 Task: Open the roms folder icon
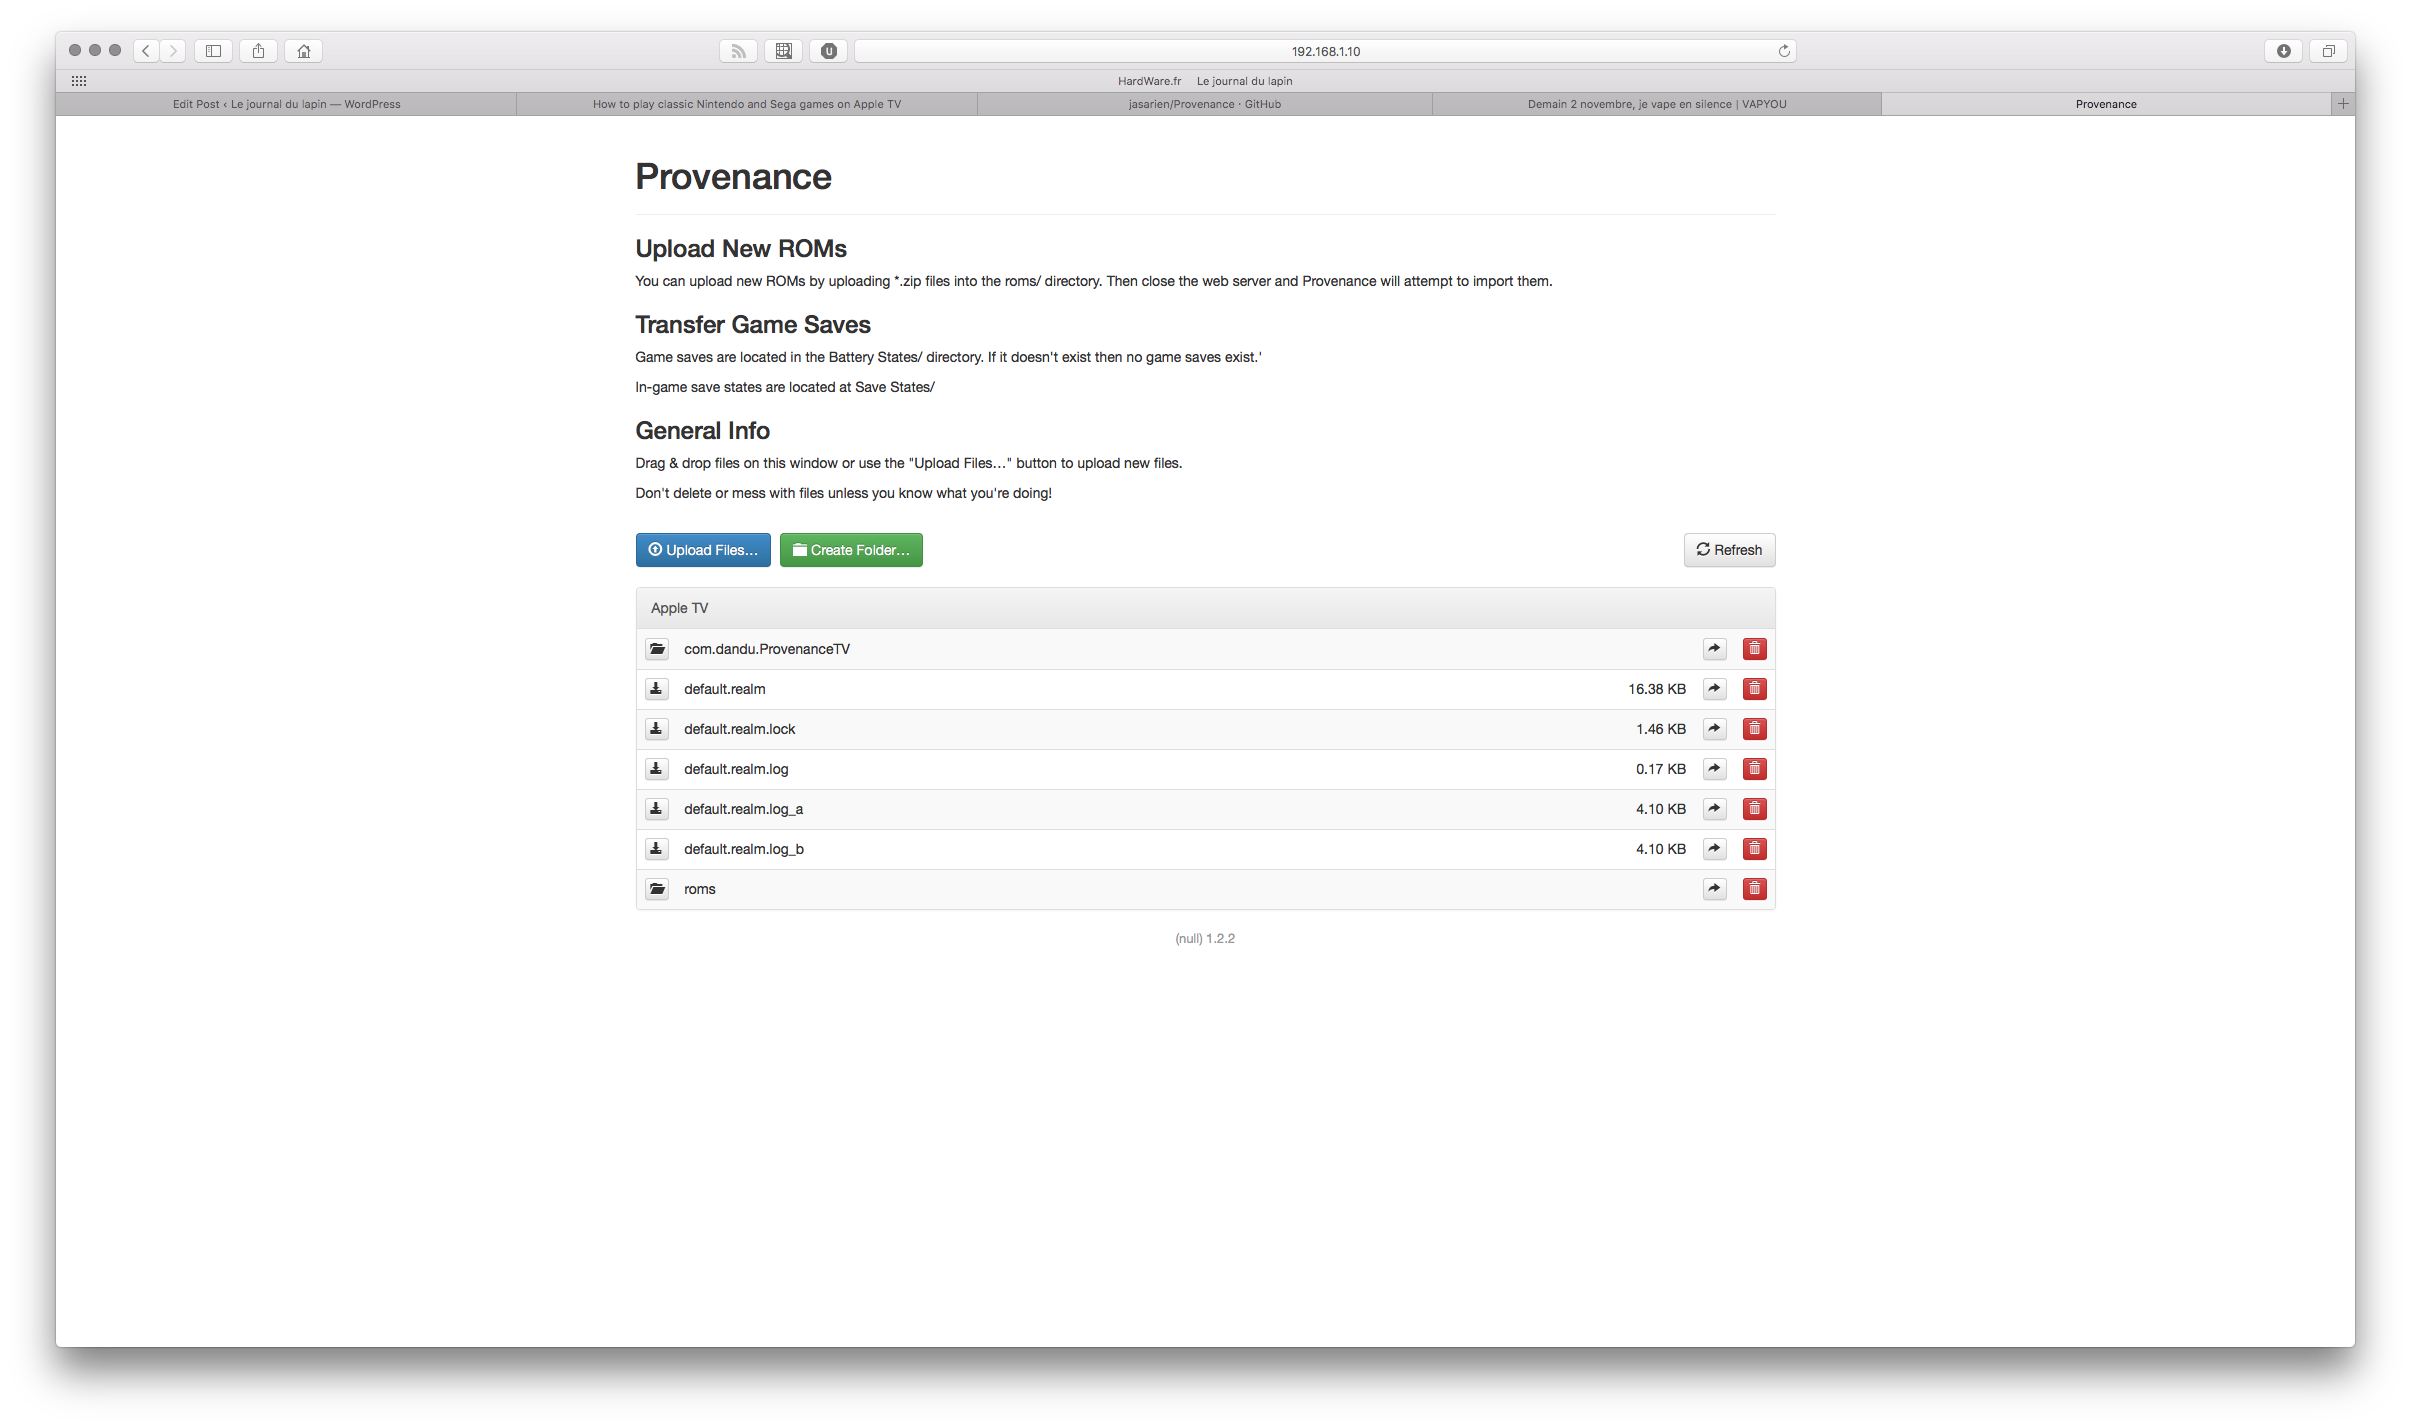656,889
